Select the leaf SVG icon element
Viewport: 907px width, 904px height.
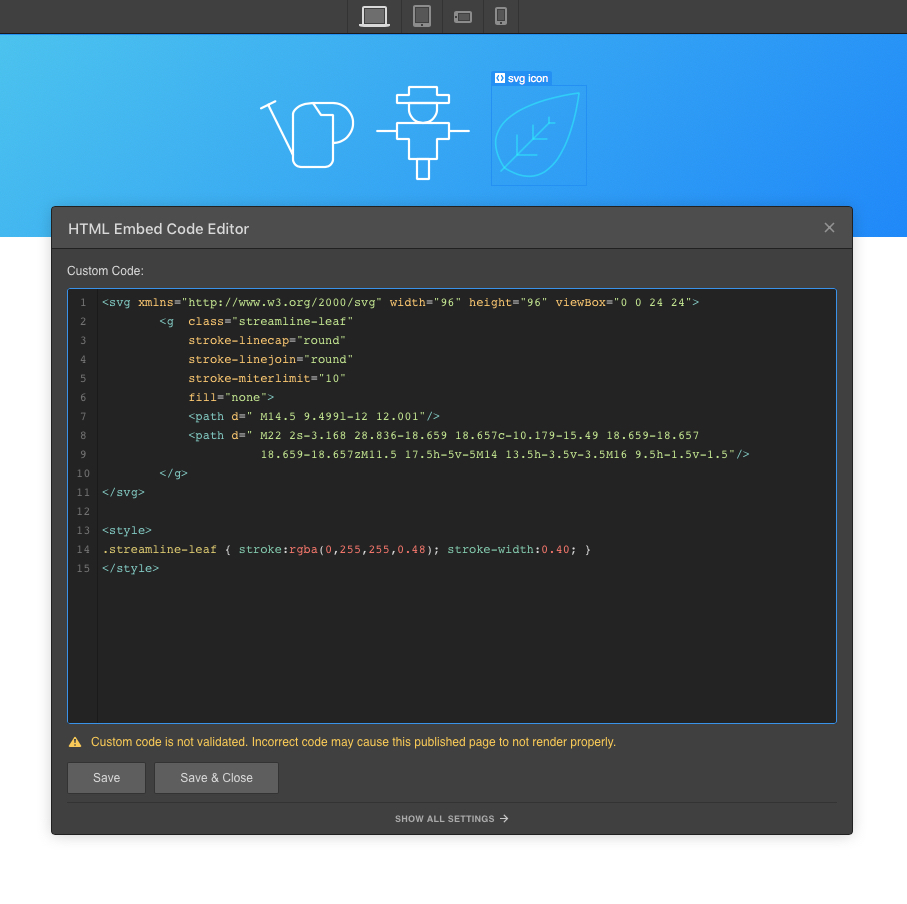[x=538, y=135]
